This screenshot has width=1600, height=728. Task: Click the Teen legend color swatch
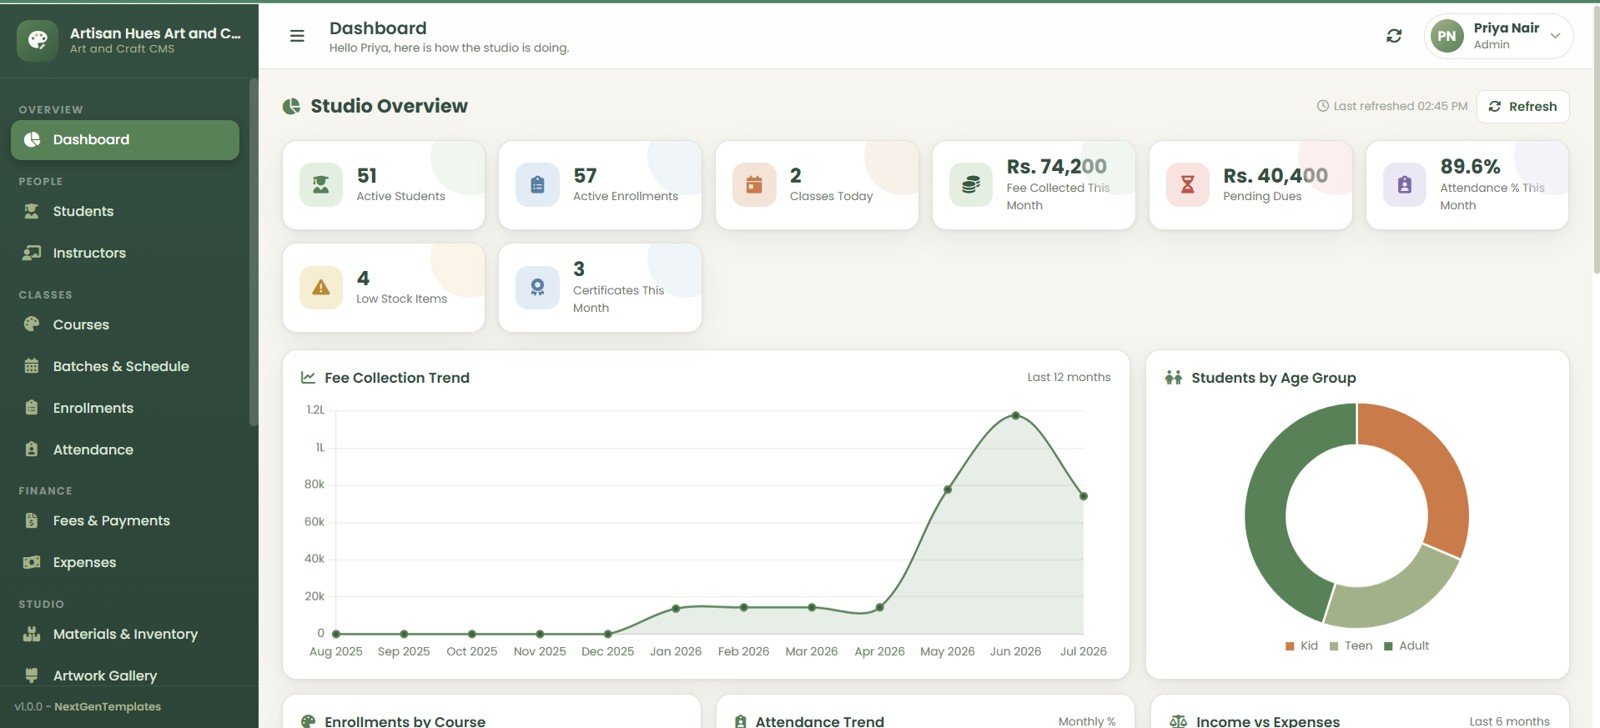(1334, 646)
